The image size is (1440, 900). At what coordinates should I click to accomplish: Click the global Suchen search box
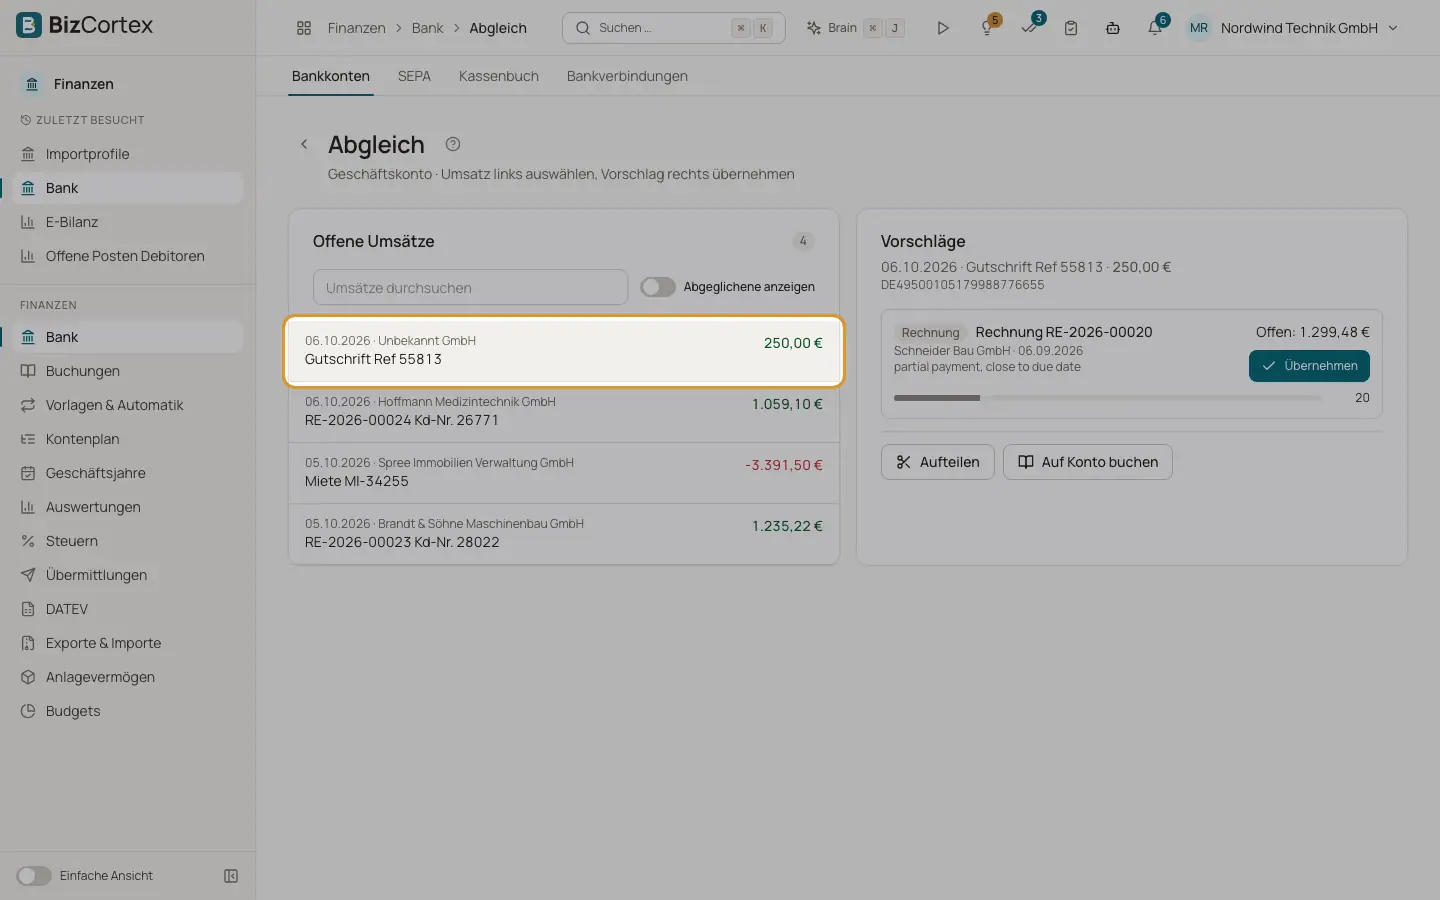[674, 28]
